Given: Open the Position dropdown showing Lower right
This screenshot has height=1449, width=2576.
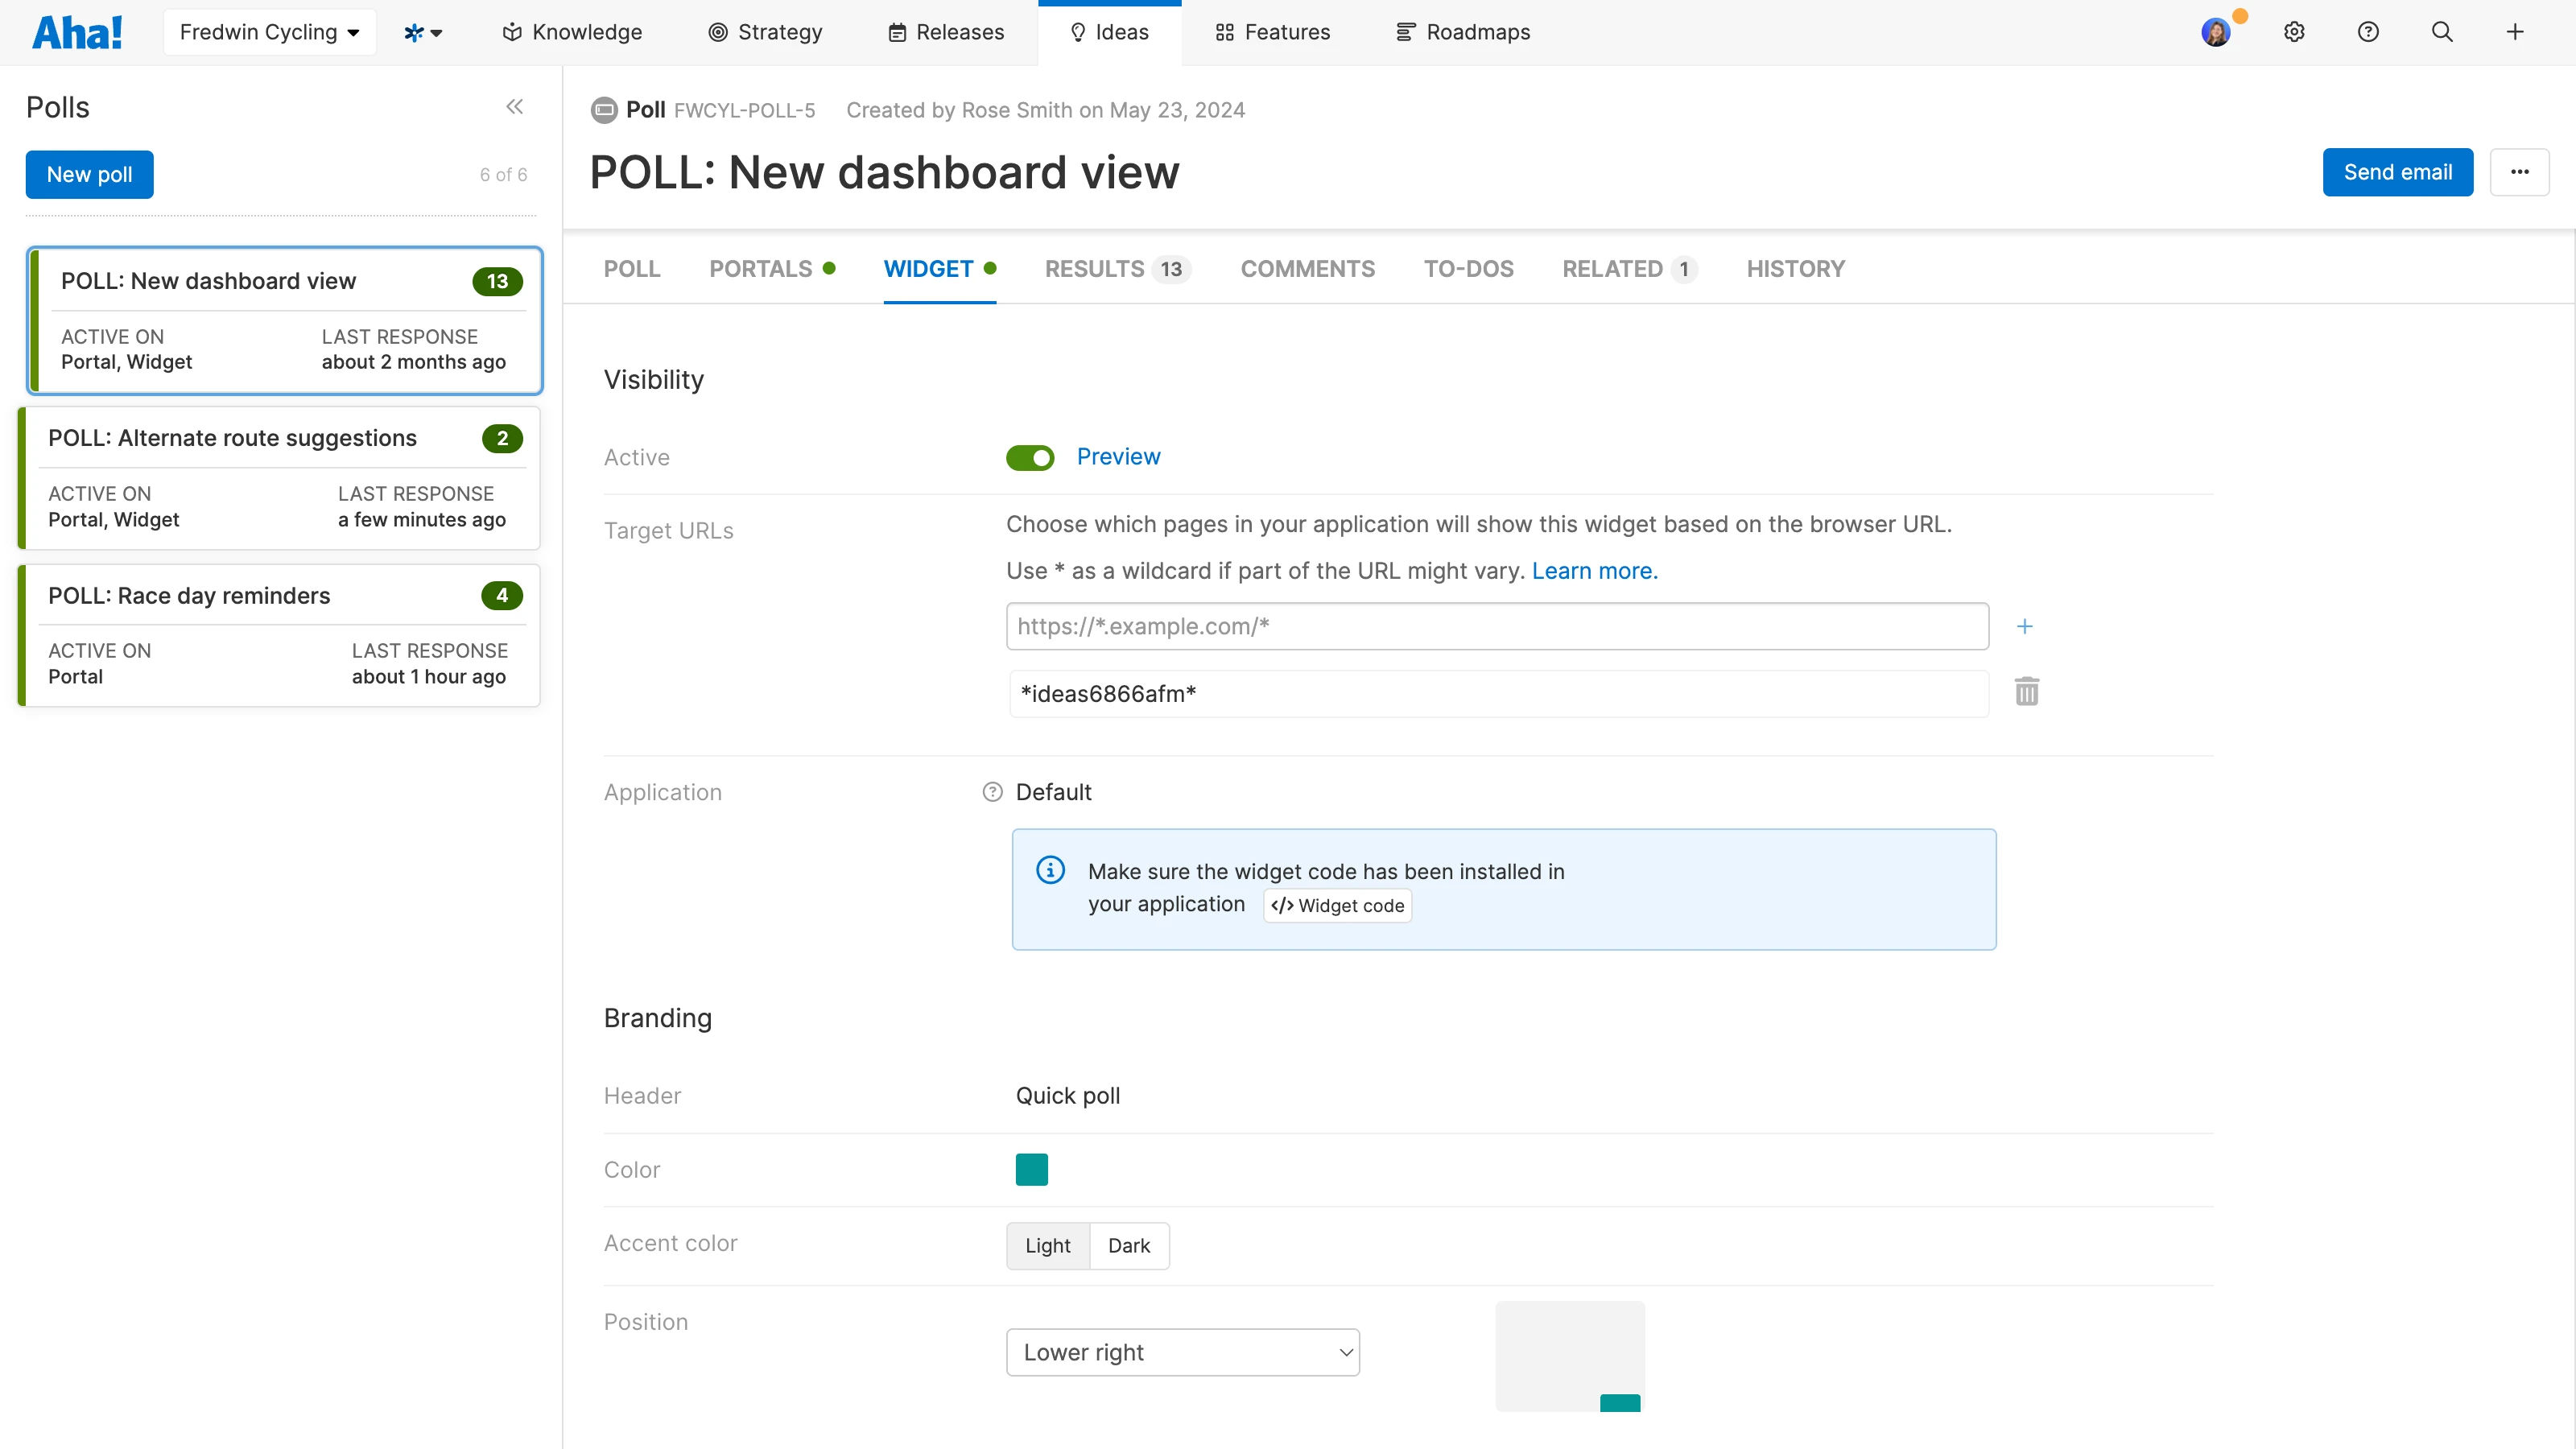Looking at the screenshot, I should coord(1182,1352).
